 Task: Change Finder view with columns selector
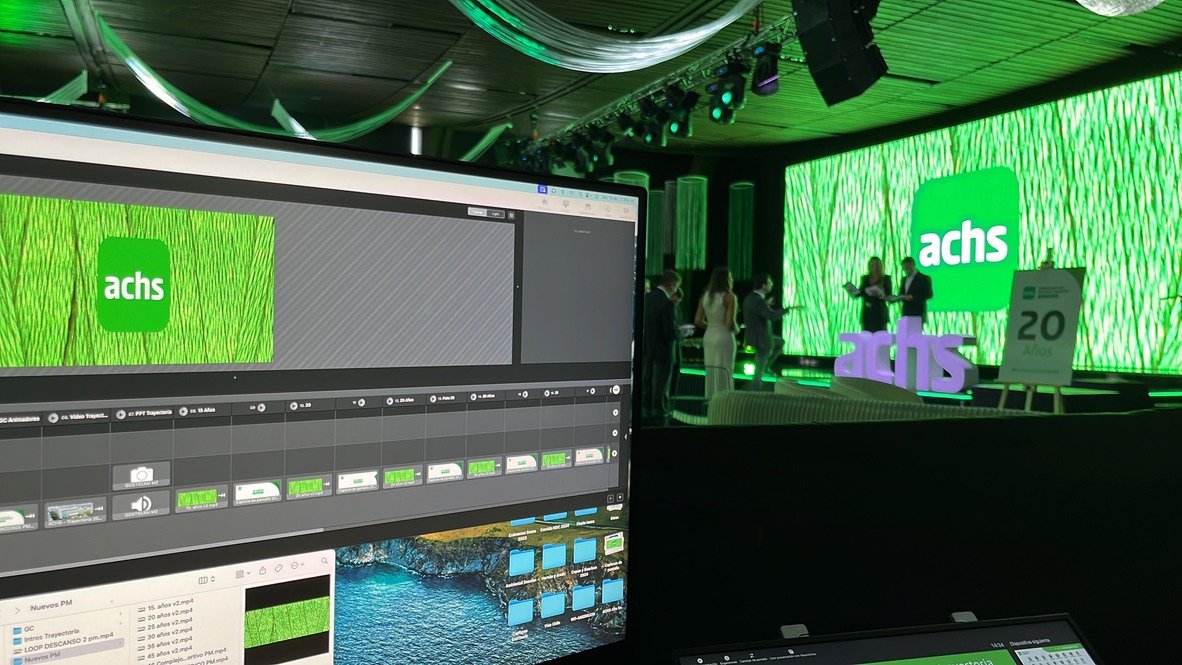click(206, 579)
